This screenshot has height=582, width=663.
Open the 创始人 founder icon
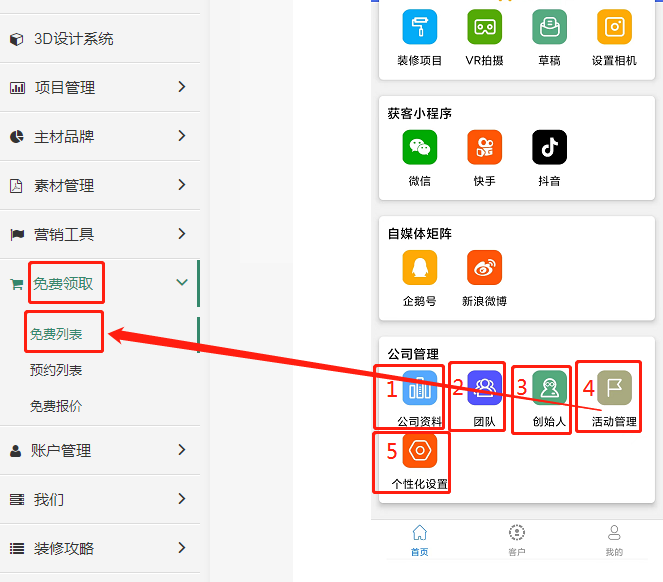tap(549, 388)
